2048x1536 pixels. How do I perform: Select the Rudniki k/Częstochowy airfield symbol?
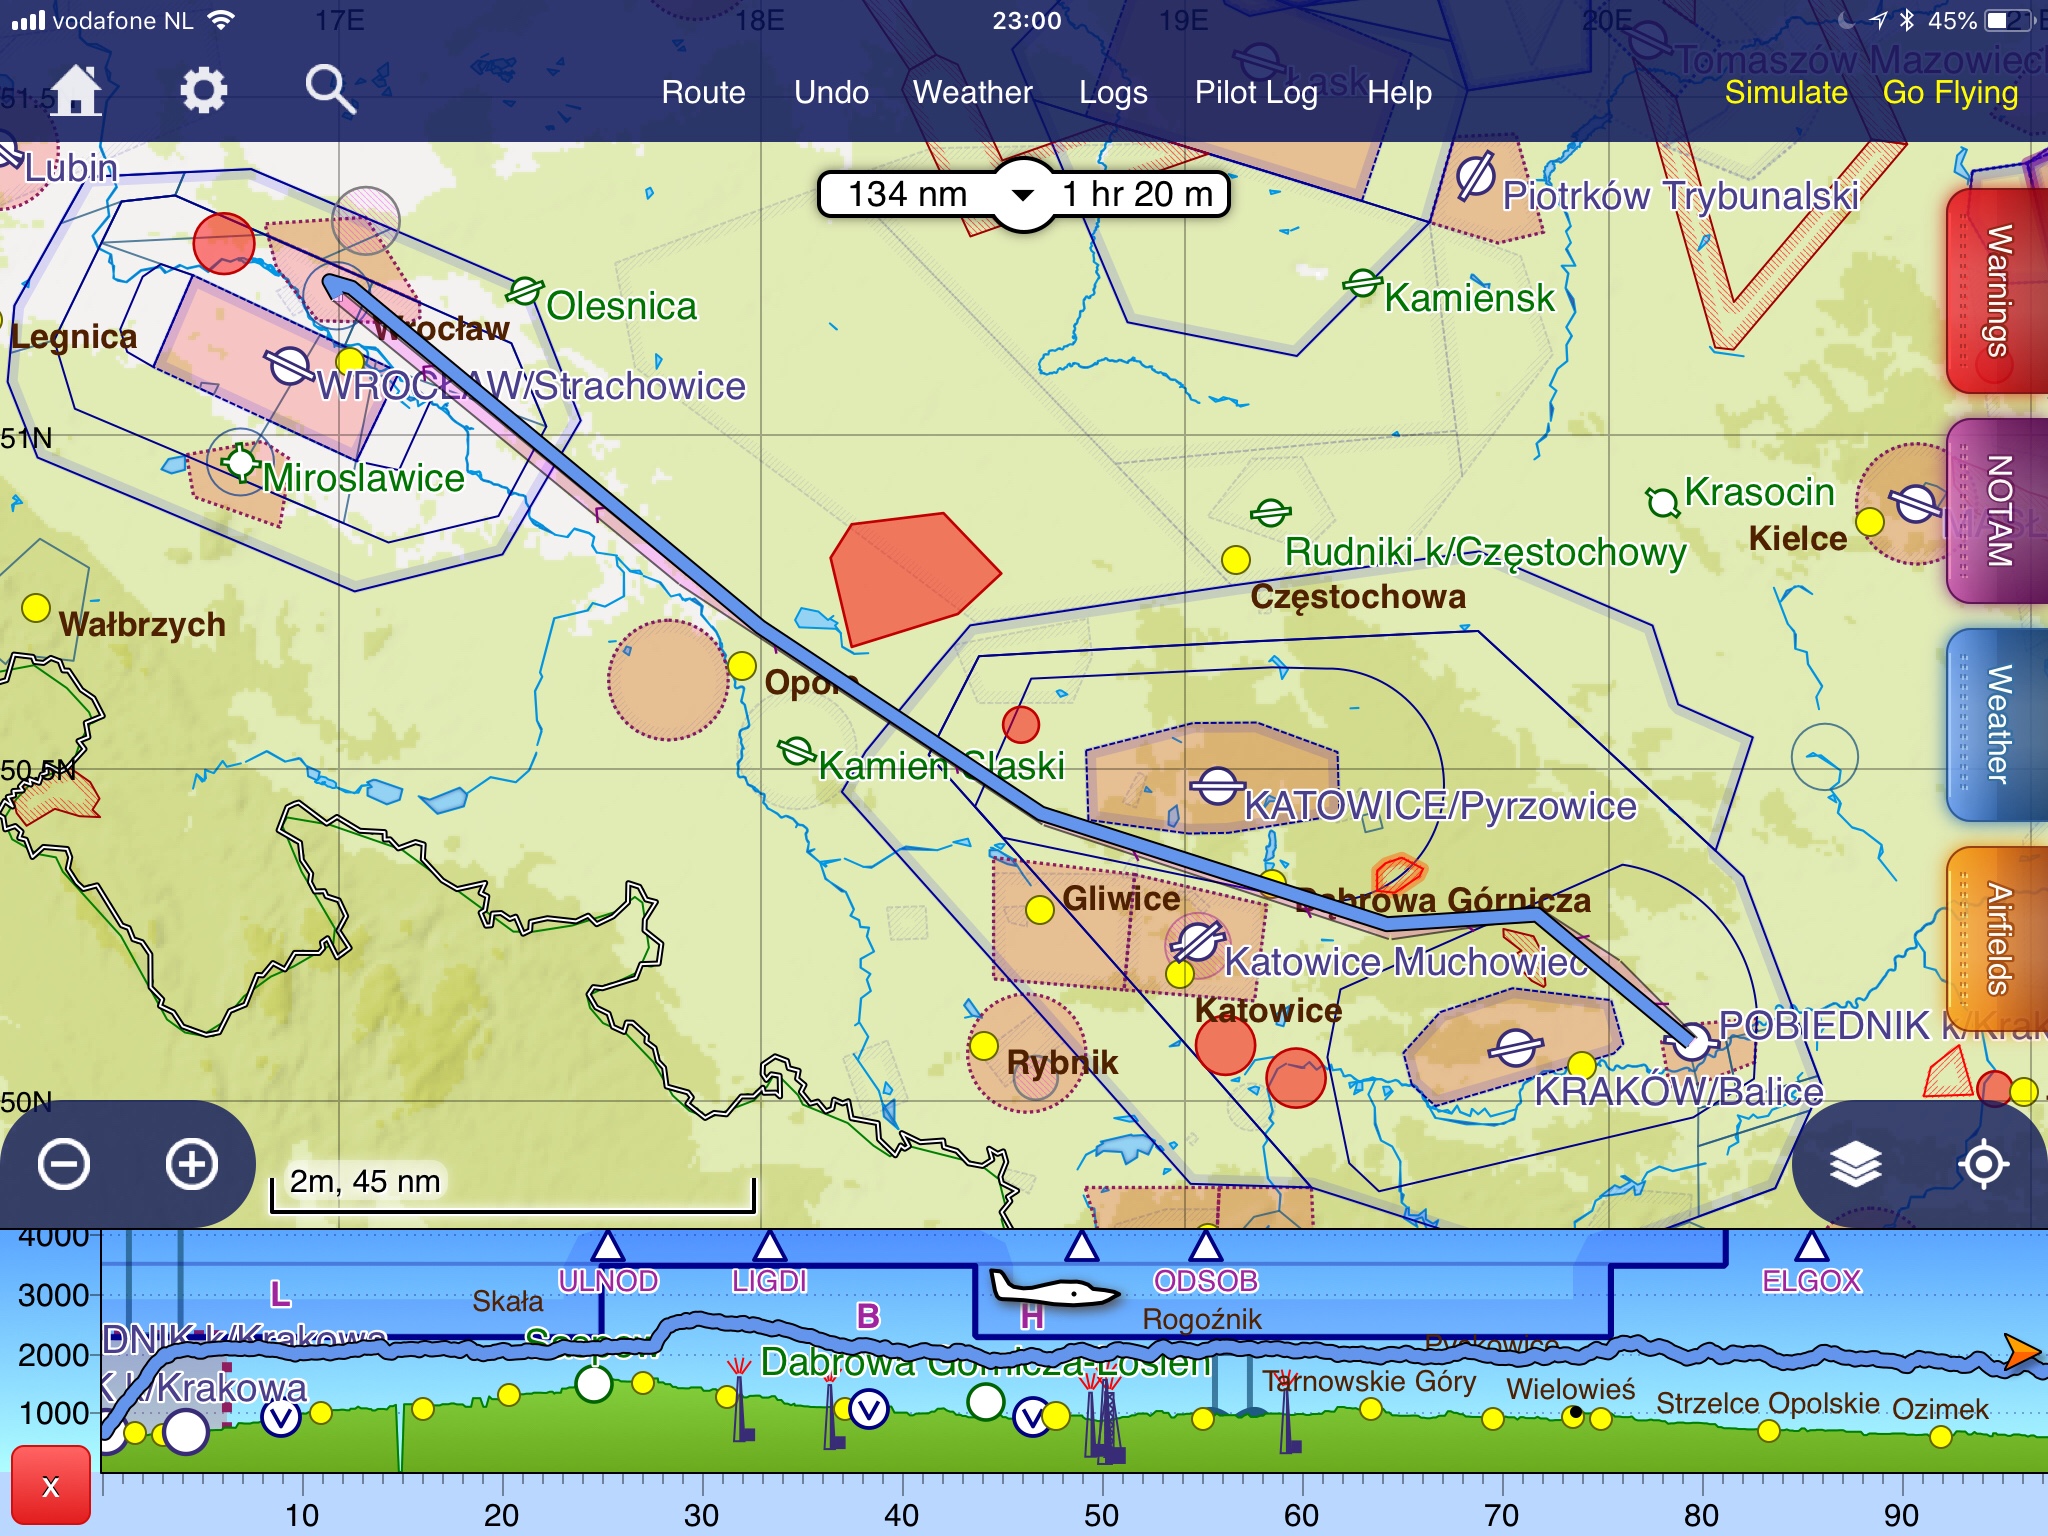(x=1270, y=514)
